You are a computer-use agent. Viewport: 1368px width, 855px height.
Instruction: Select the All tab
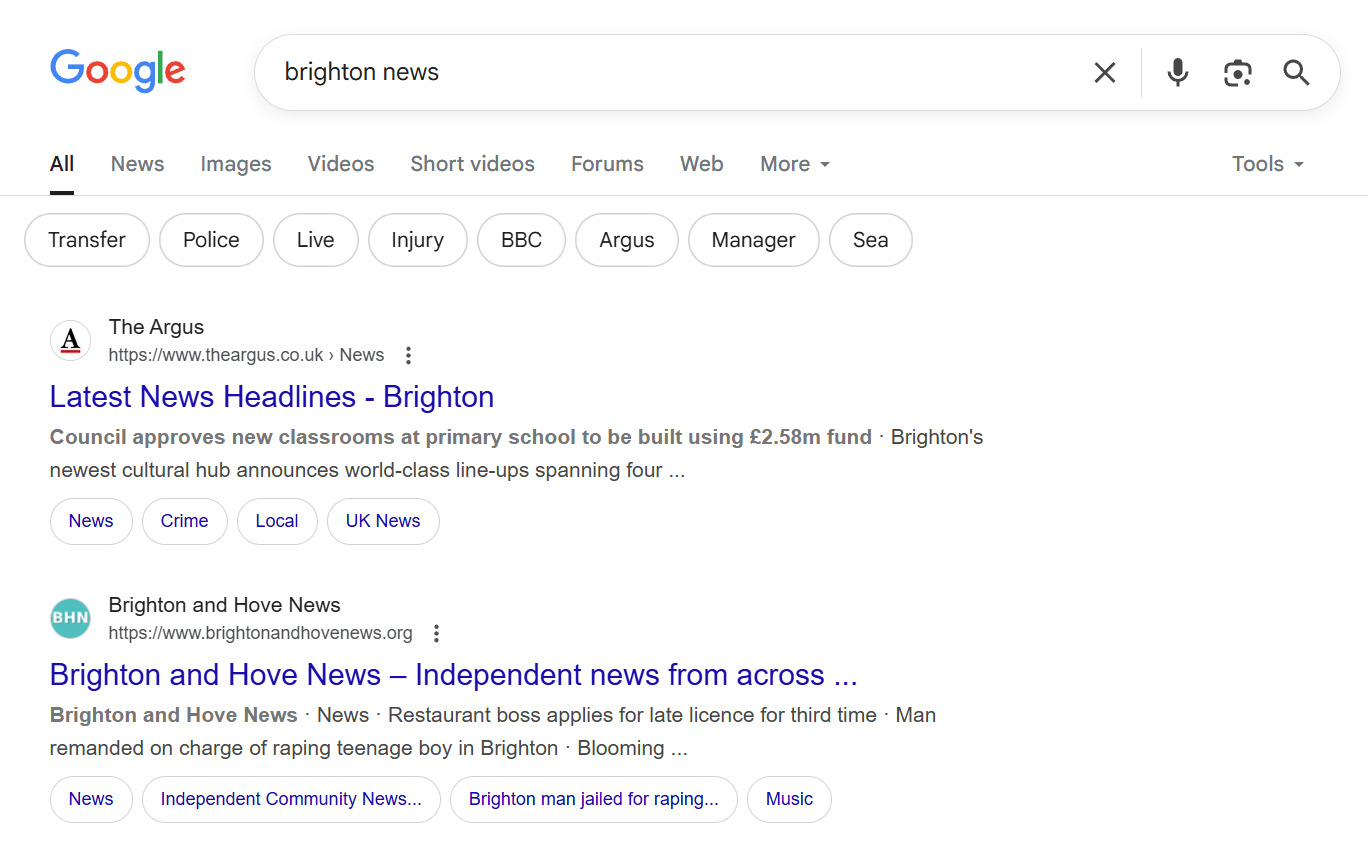point(62,164)
